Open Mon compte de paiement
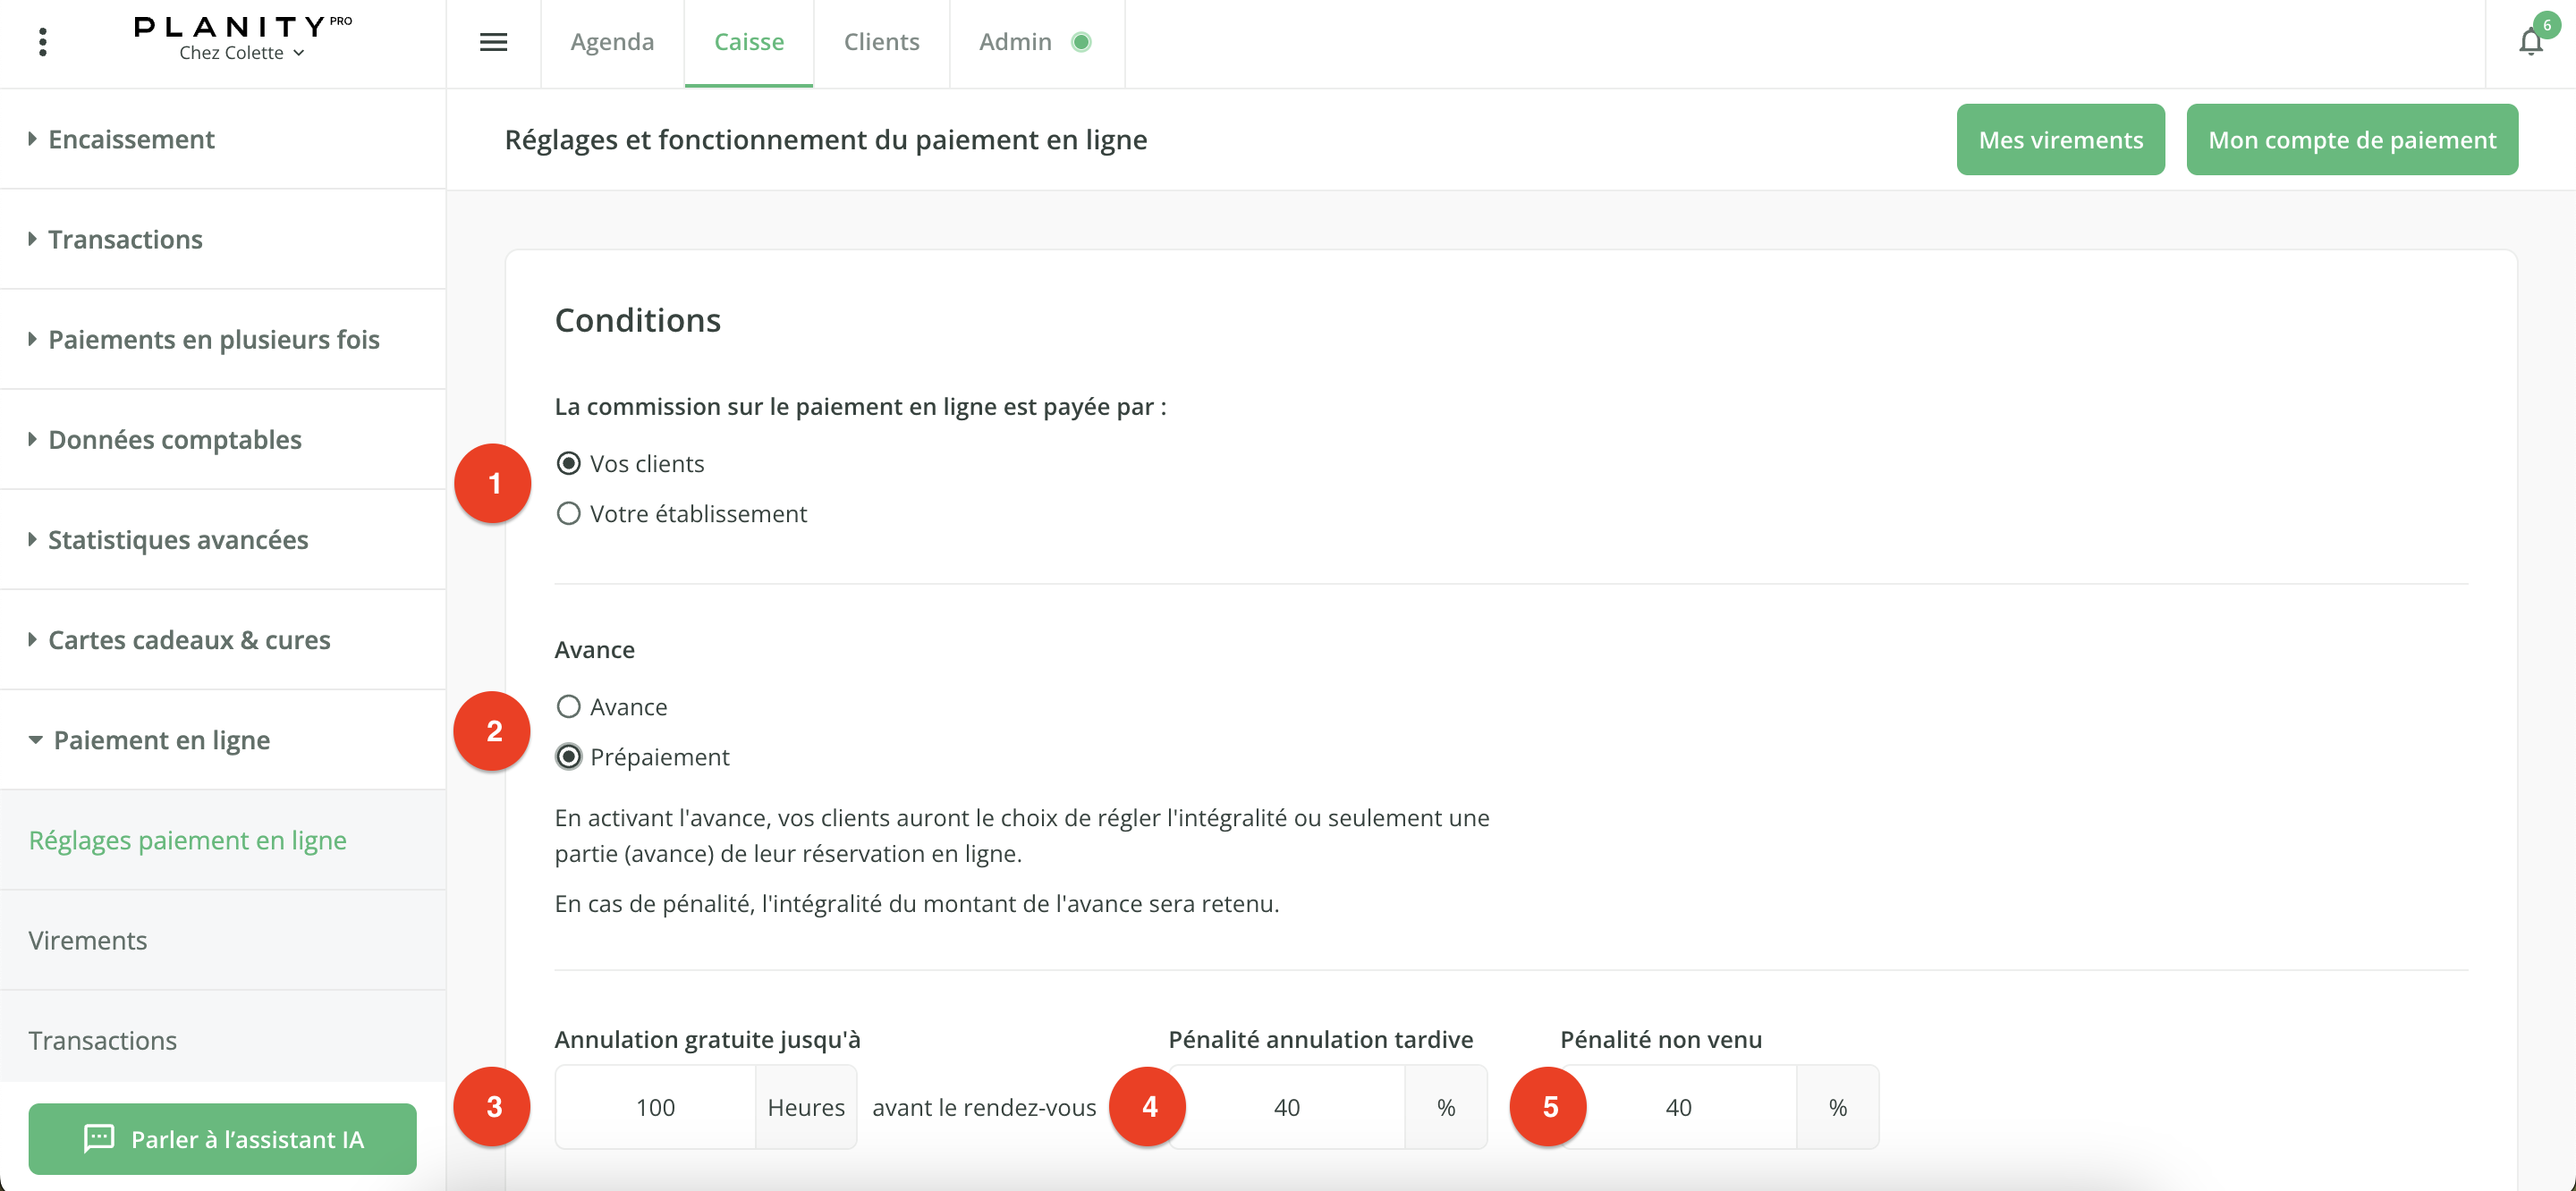Viewport: 2576px width, 1191px height. click(x=2351, y=140)
